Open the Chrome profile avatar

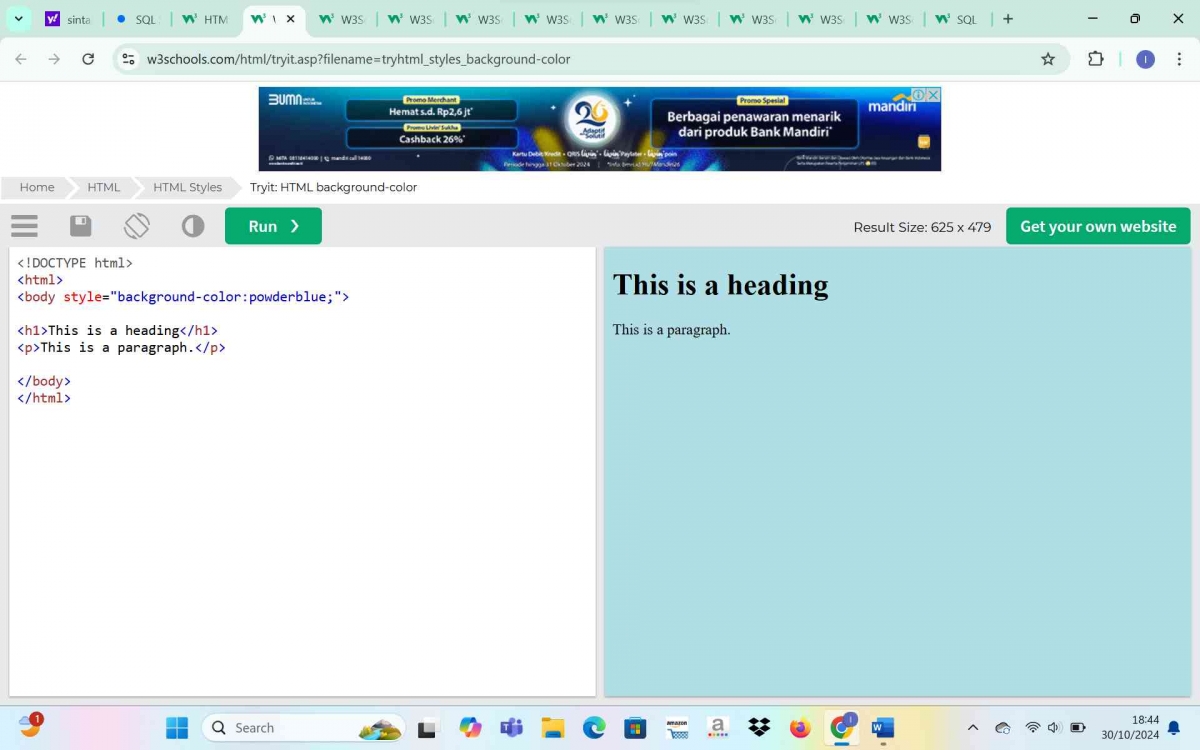[x=1146, y=59]
